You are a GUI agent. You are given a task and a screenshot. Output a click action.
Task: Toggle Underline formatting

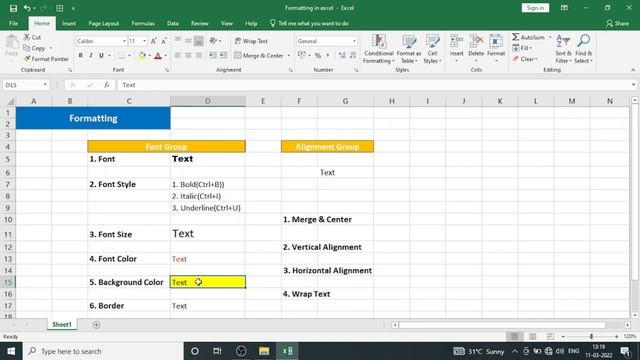[101, 56]
